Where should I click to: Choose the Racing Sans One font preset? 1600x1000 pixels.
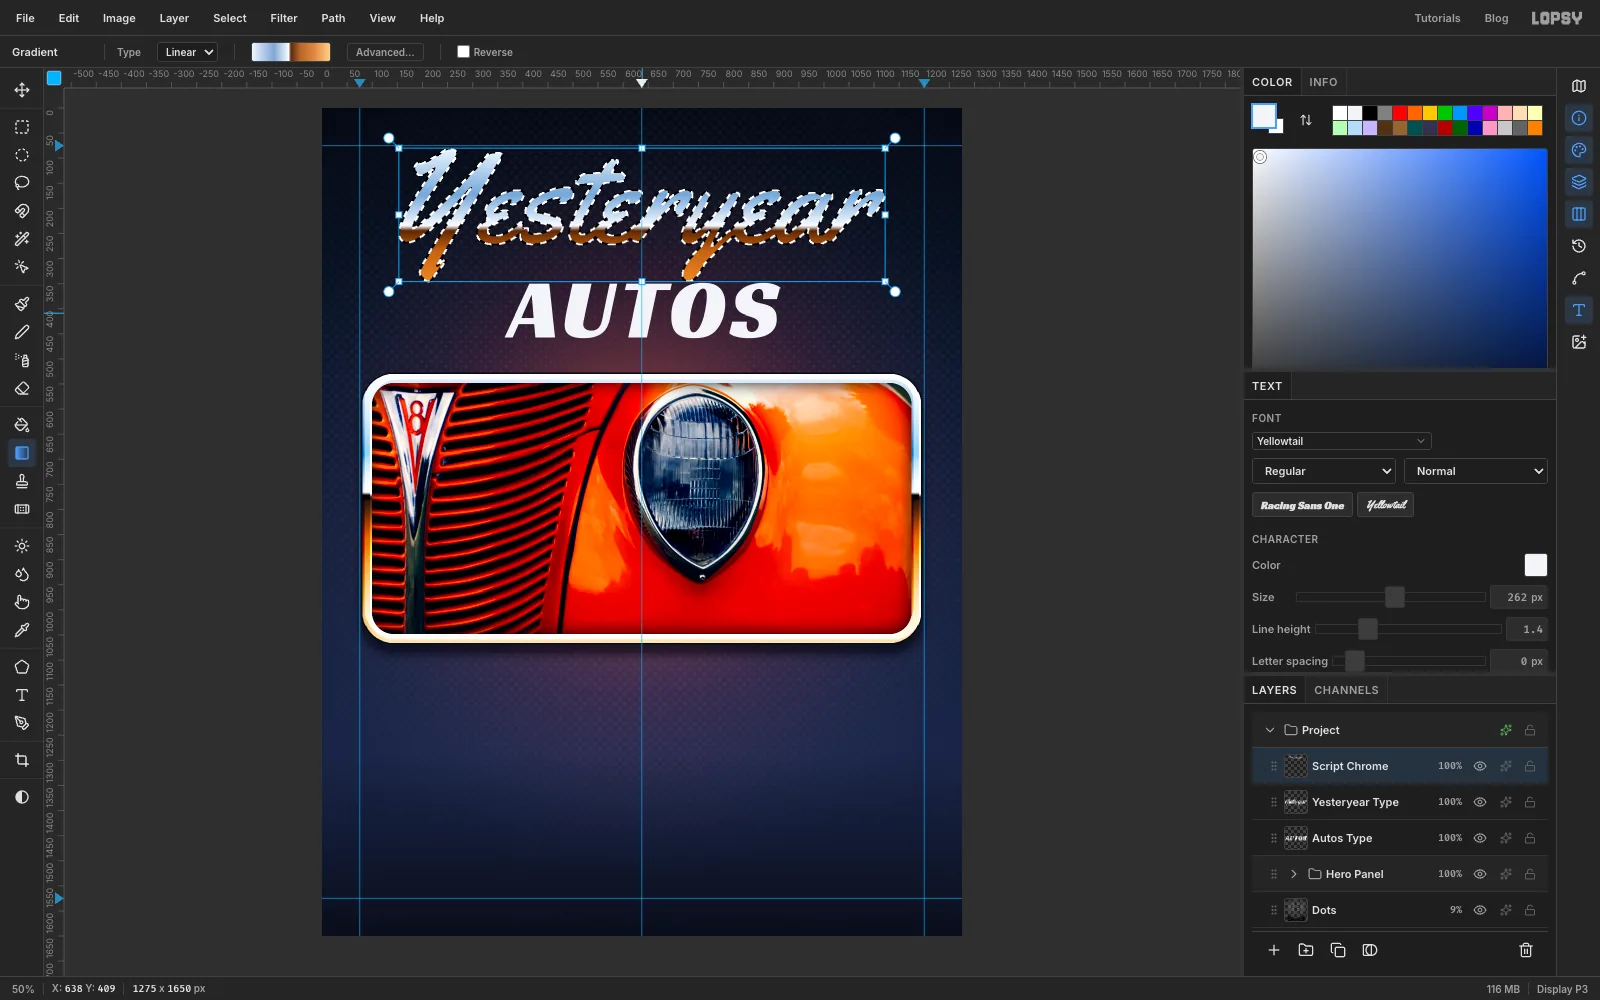pyautogui.click(x=1302, y=505)
